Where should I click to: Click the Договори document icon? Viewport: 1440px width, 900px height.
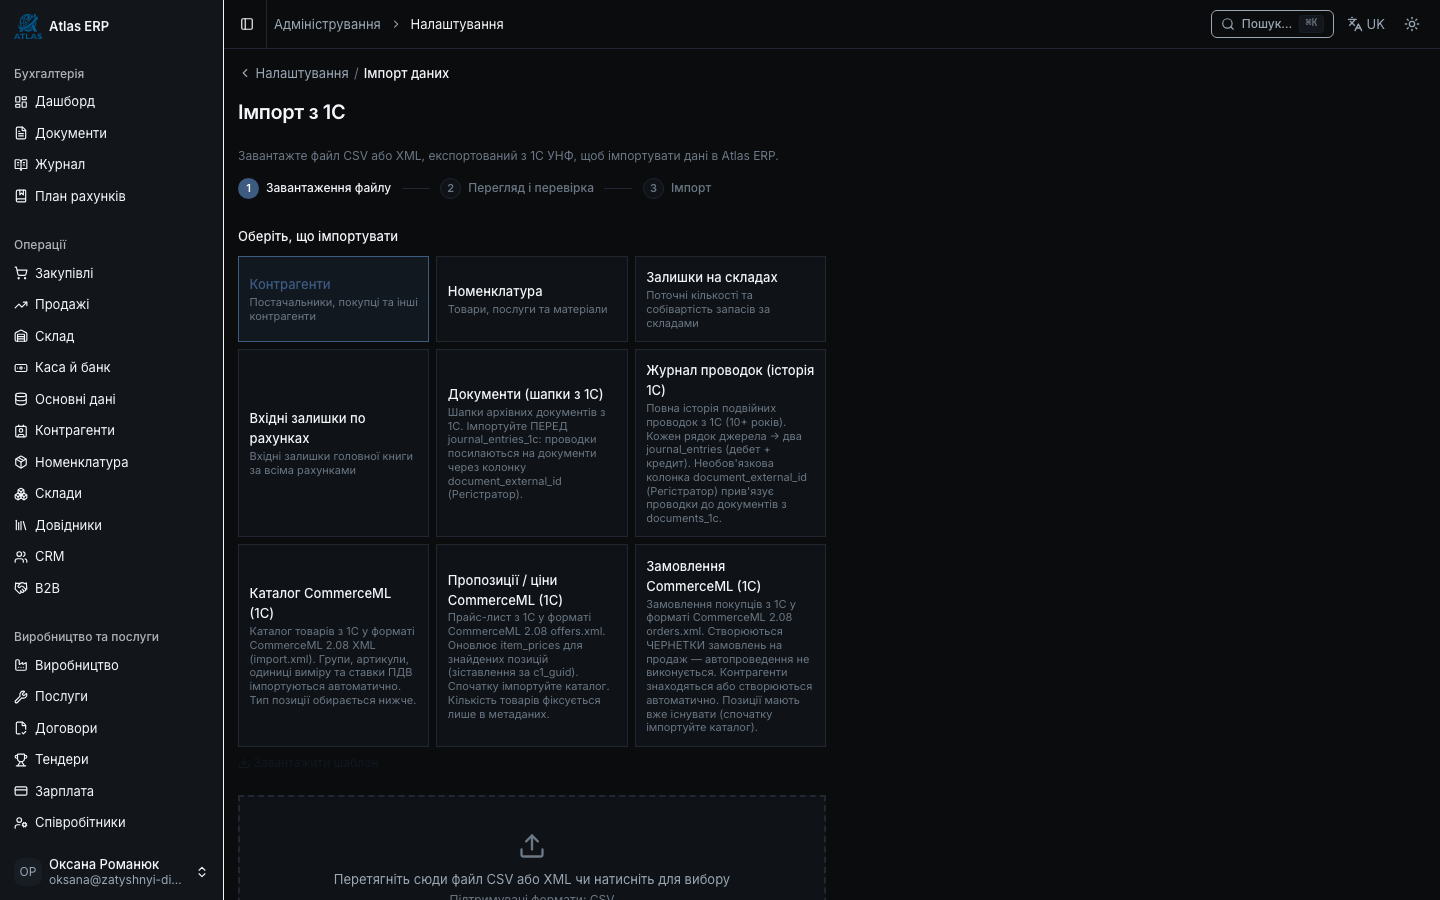click(x=21, y=728)
